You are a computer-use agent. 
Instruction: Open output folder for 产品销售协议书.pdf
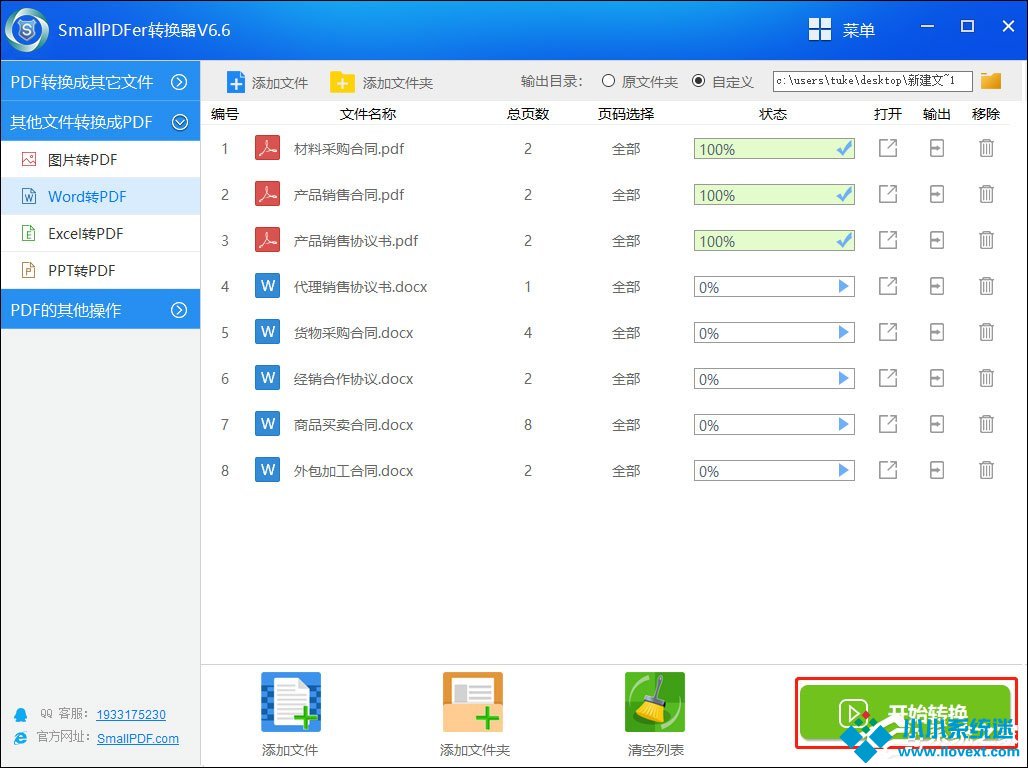[x=936, y=241]
